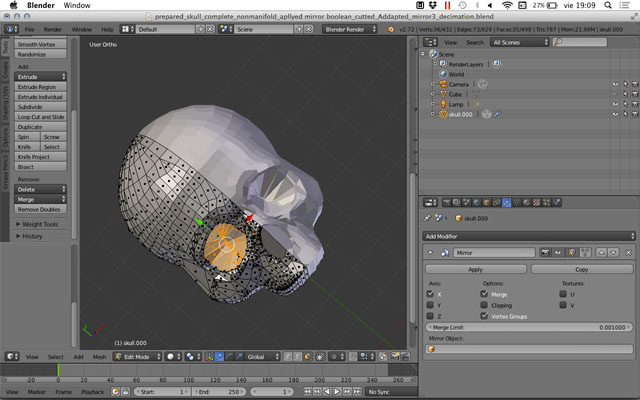
Task: Toggle X axis checkbox in Mirror modifier
Action: 430,294
